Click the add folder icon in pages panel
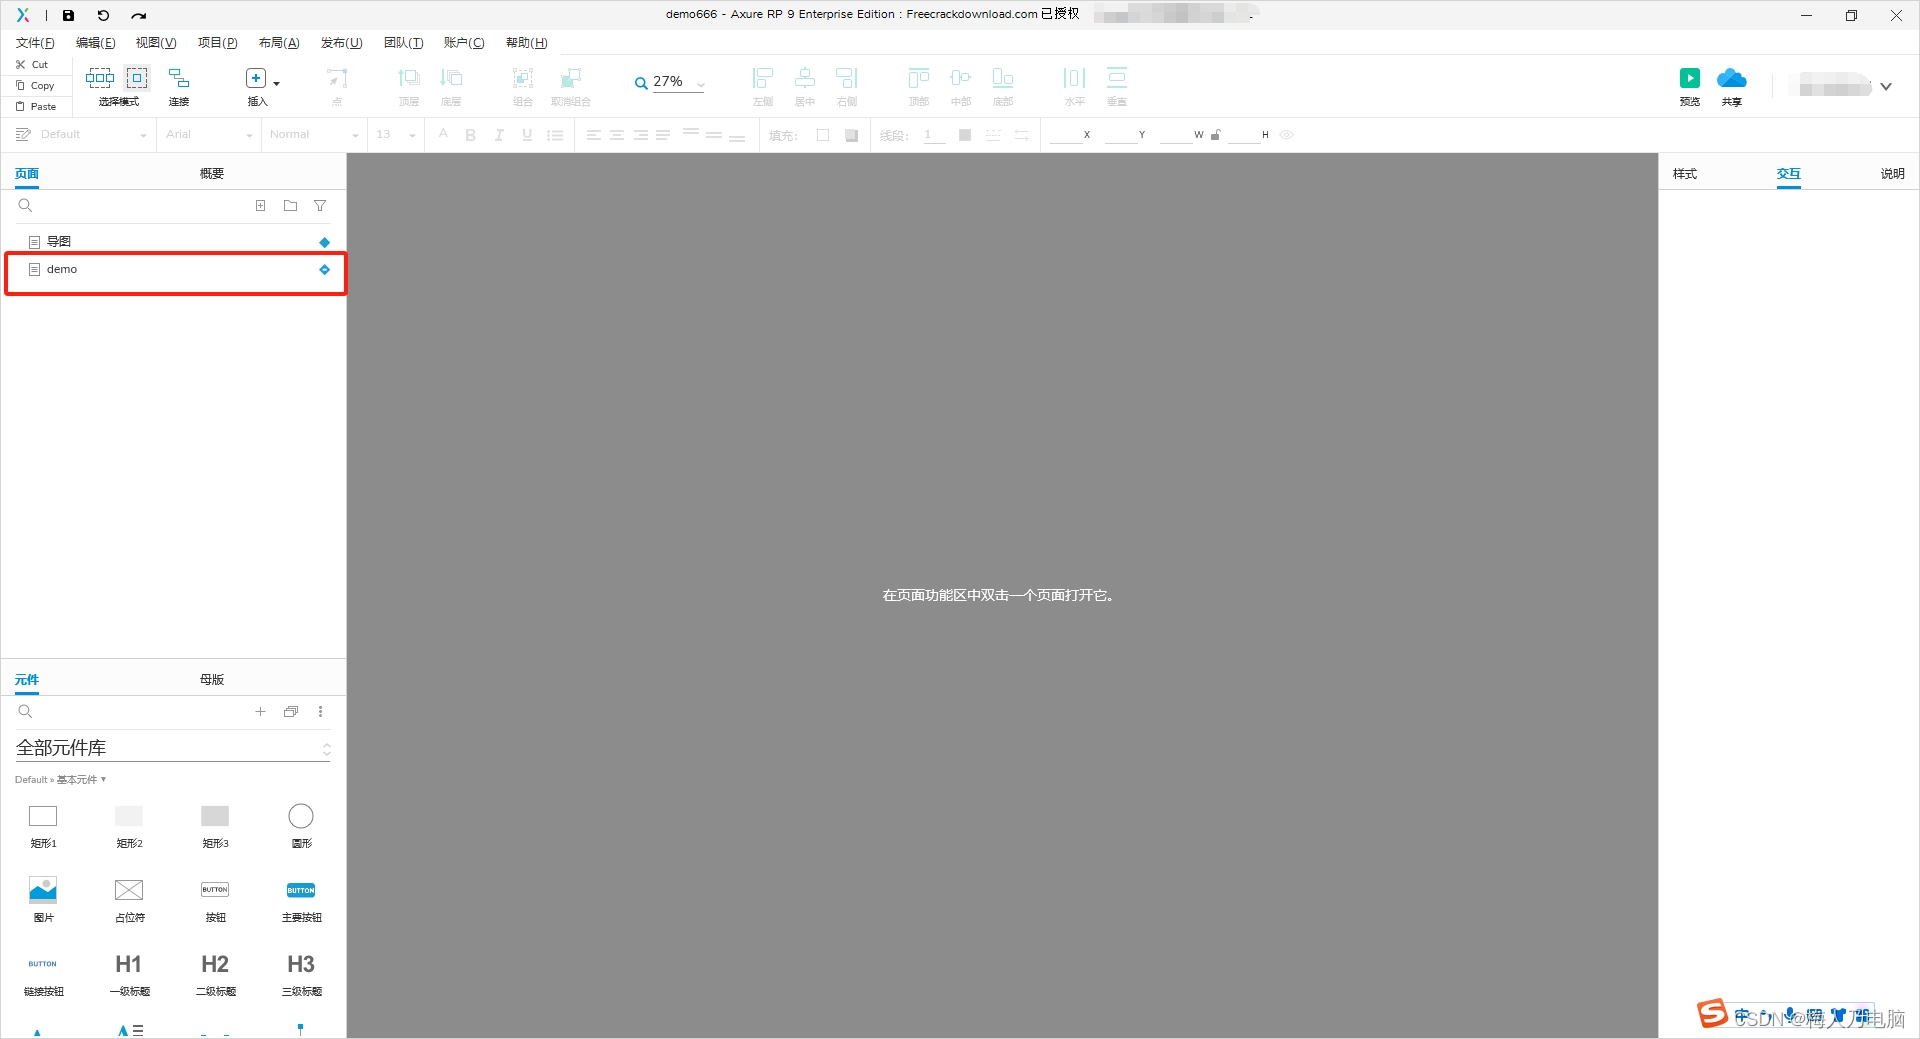 tap(290, 205)
